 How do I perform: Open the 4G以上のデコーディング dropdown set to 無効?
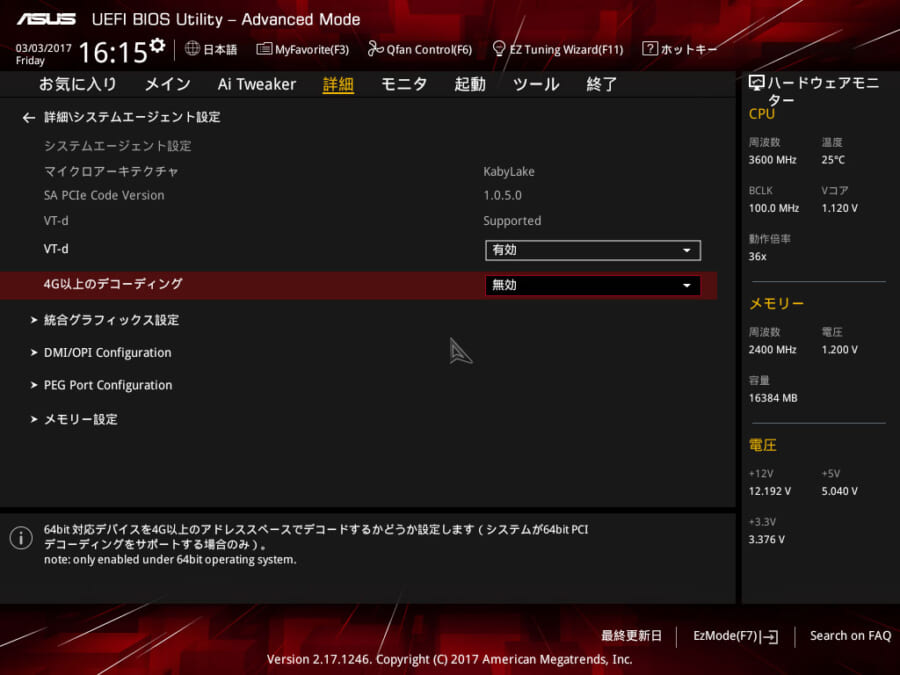coord(593,285)
